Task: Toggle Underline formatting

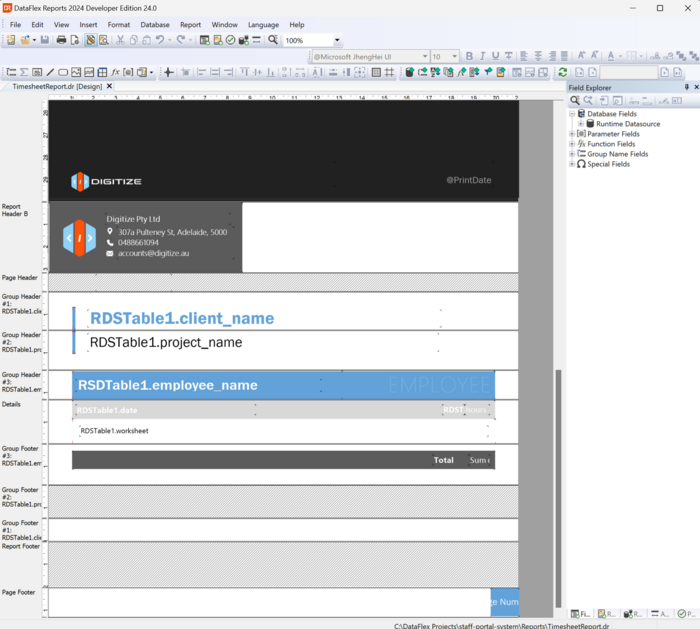Action: coord(495,56)
